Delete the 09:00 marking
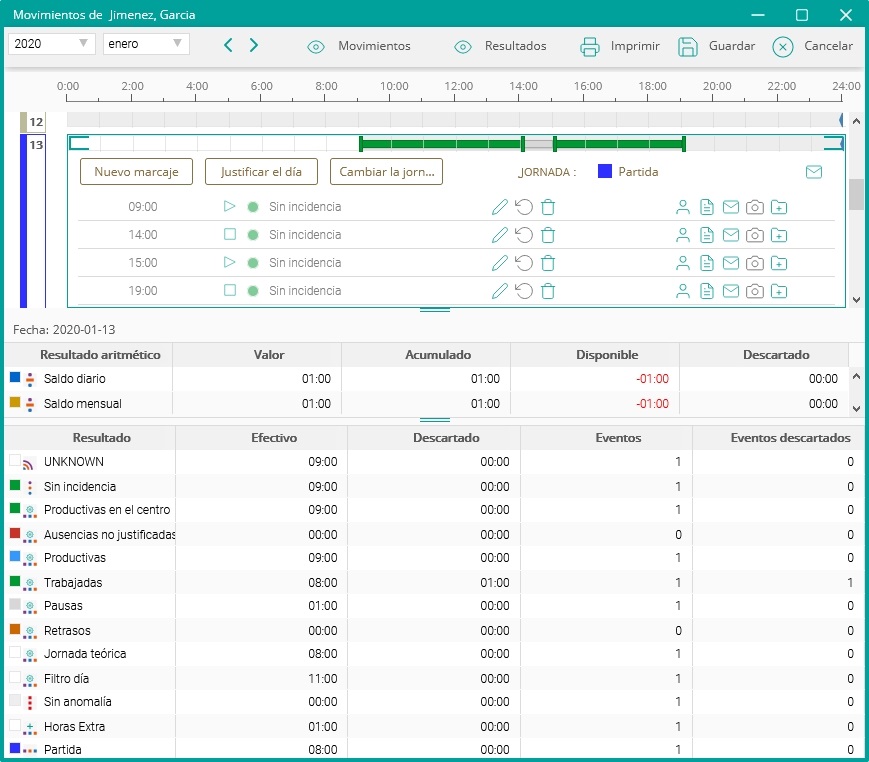 548,207
